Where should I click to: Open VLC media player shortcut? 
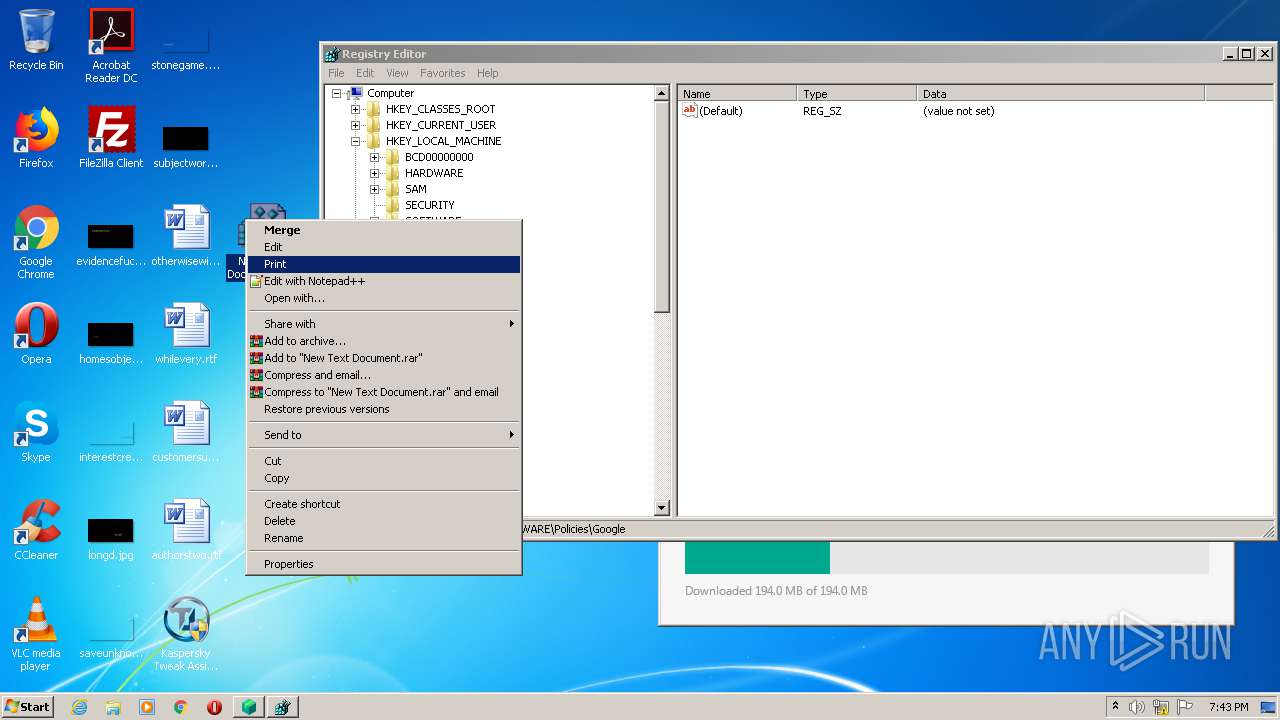pyautogui.click(x=36, y=634)
